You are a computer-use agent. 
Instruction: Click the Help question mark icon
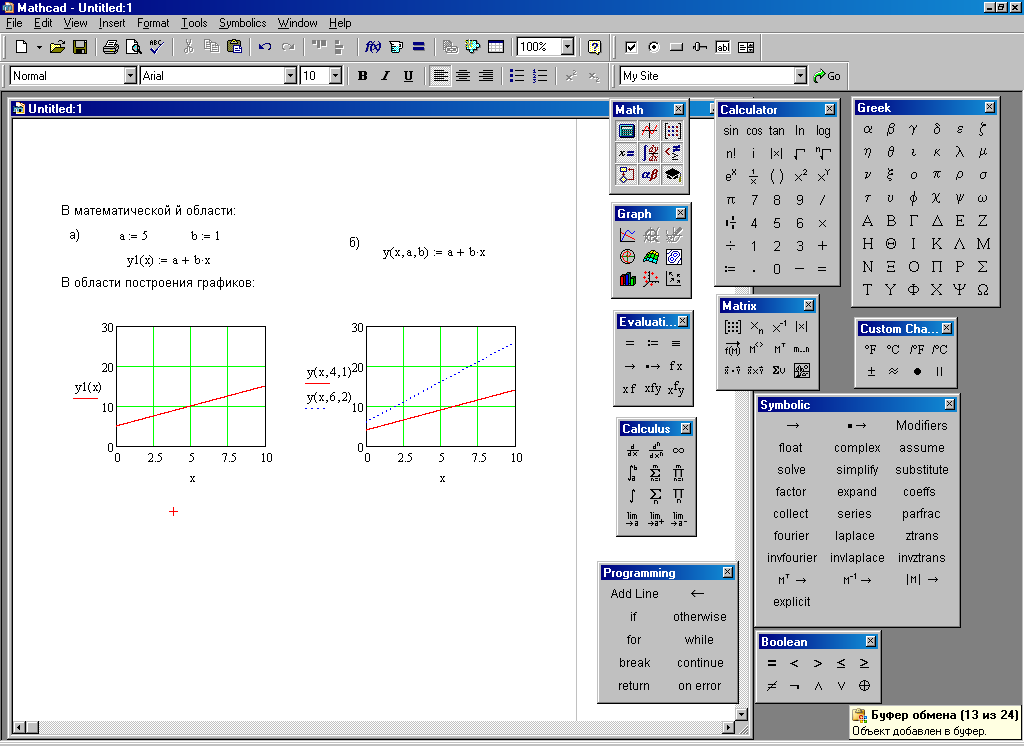pyautogui.click(x=594, y=47)
